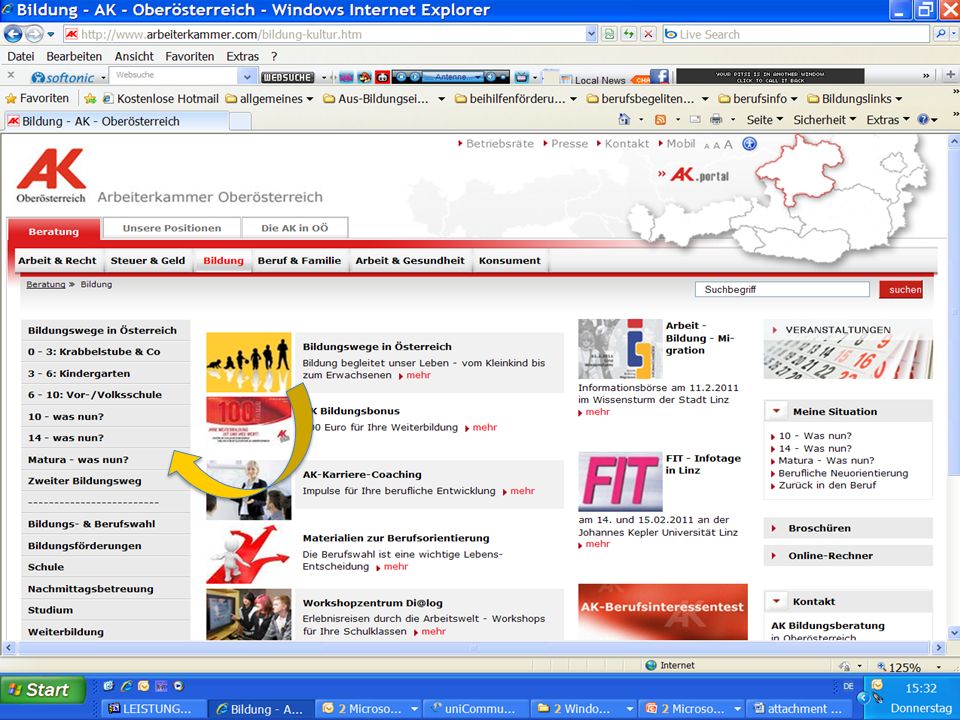Click the Live Search input box
This screenshot has width=960, height=720.
pos(796,34)
